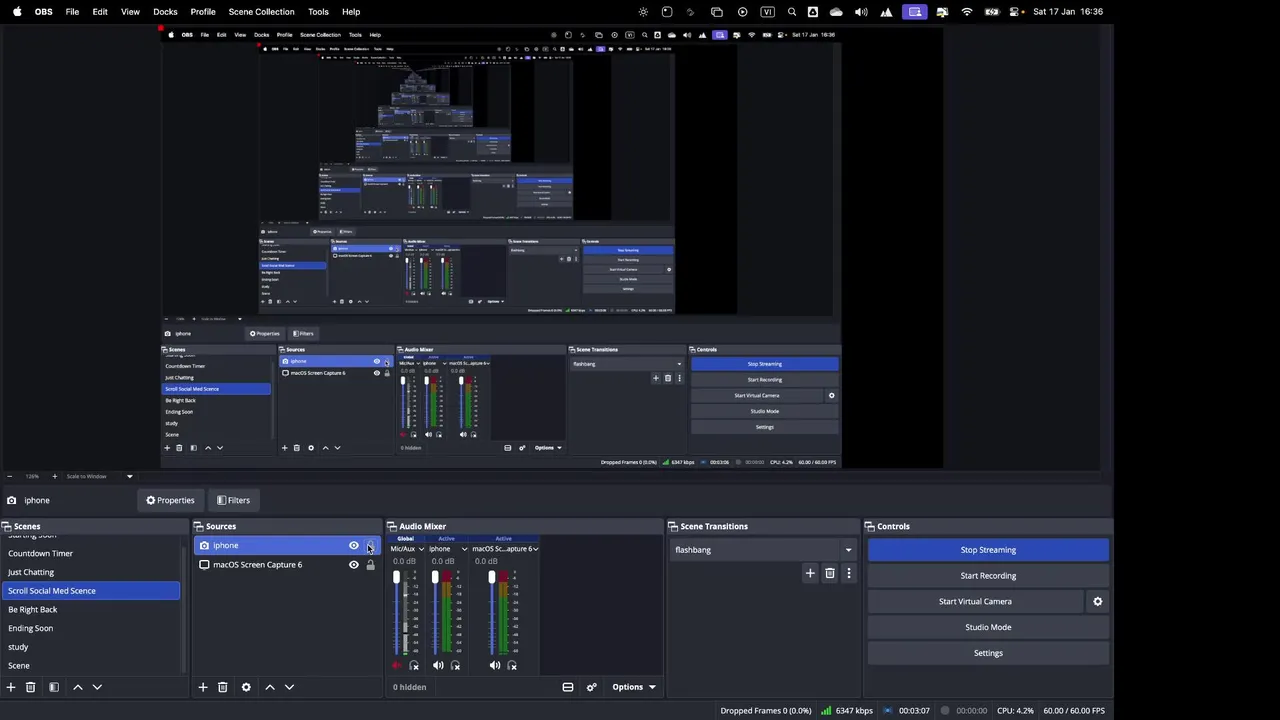The width and height of the screenshot is (1280, 720).
Task: Add a scene transition with plus icon
Action: 810,573
